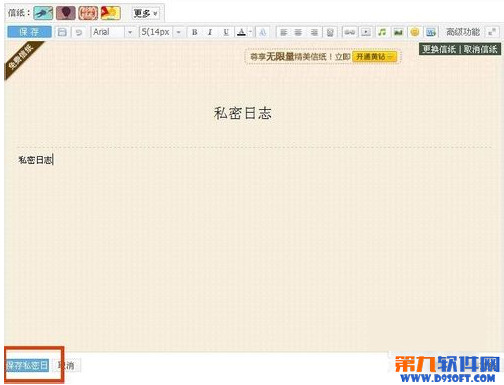Apply the red and yellow letter paper
504x385 pixels.
pos(111,13)
